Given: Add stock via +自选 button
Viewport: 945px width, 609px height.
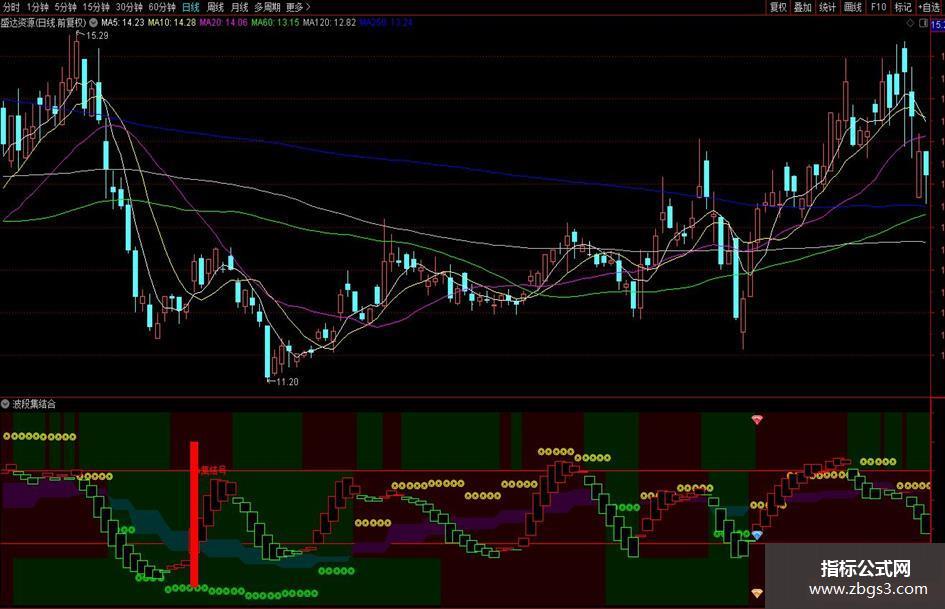Looking at the screenshot, I should tap(929, 7).
